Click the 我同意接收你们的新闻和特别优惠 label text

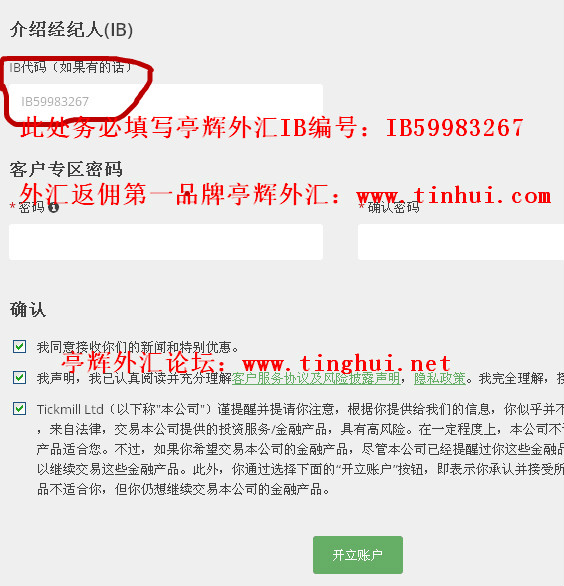point(138,348)
